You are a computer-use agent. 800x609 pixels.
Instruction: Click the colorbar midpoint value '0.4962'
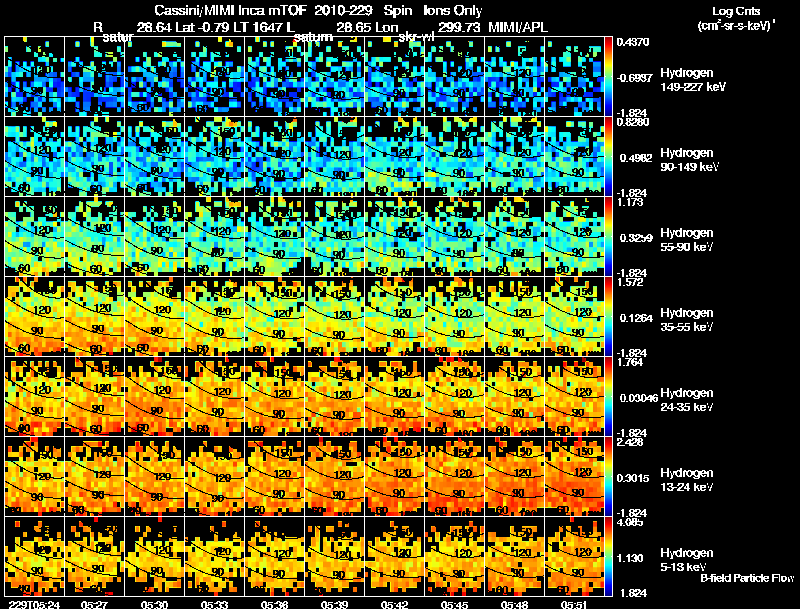pyautogui.click(x=636, y=158)
